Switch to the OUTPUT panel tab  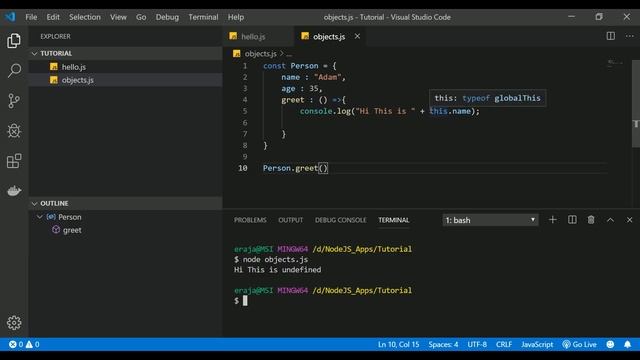291,220
